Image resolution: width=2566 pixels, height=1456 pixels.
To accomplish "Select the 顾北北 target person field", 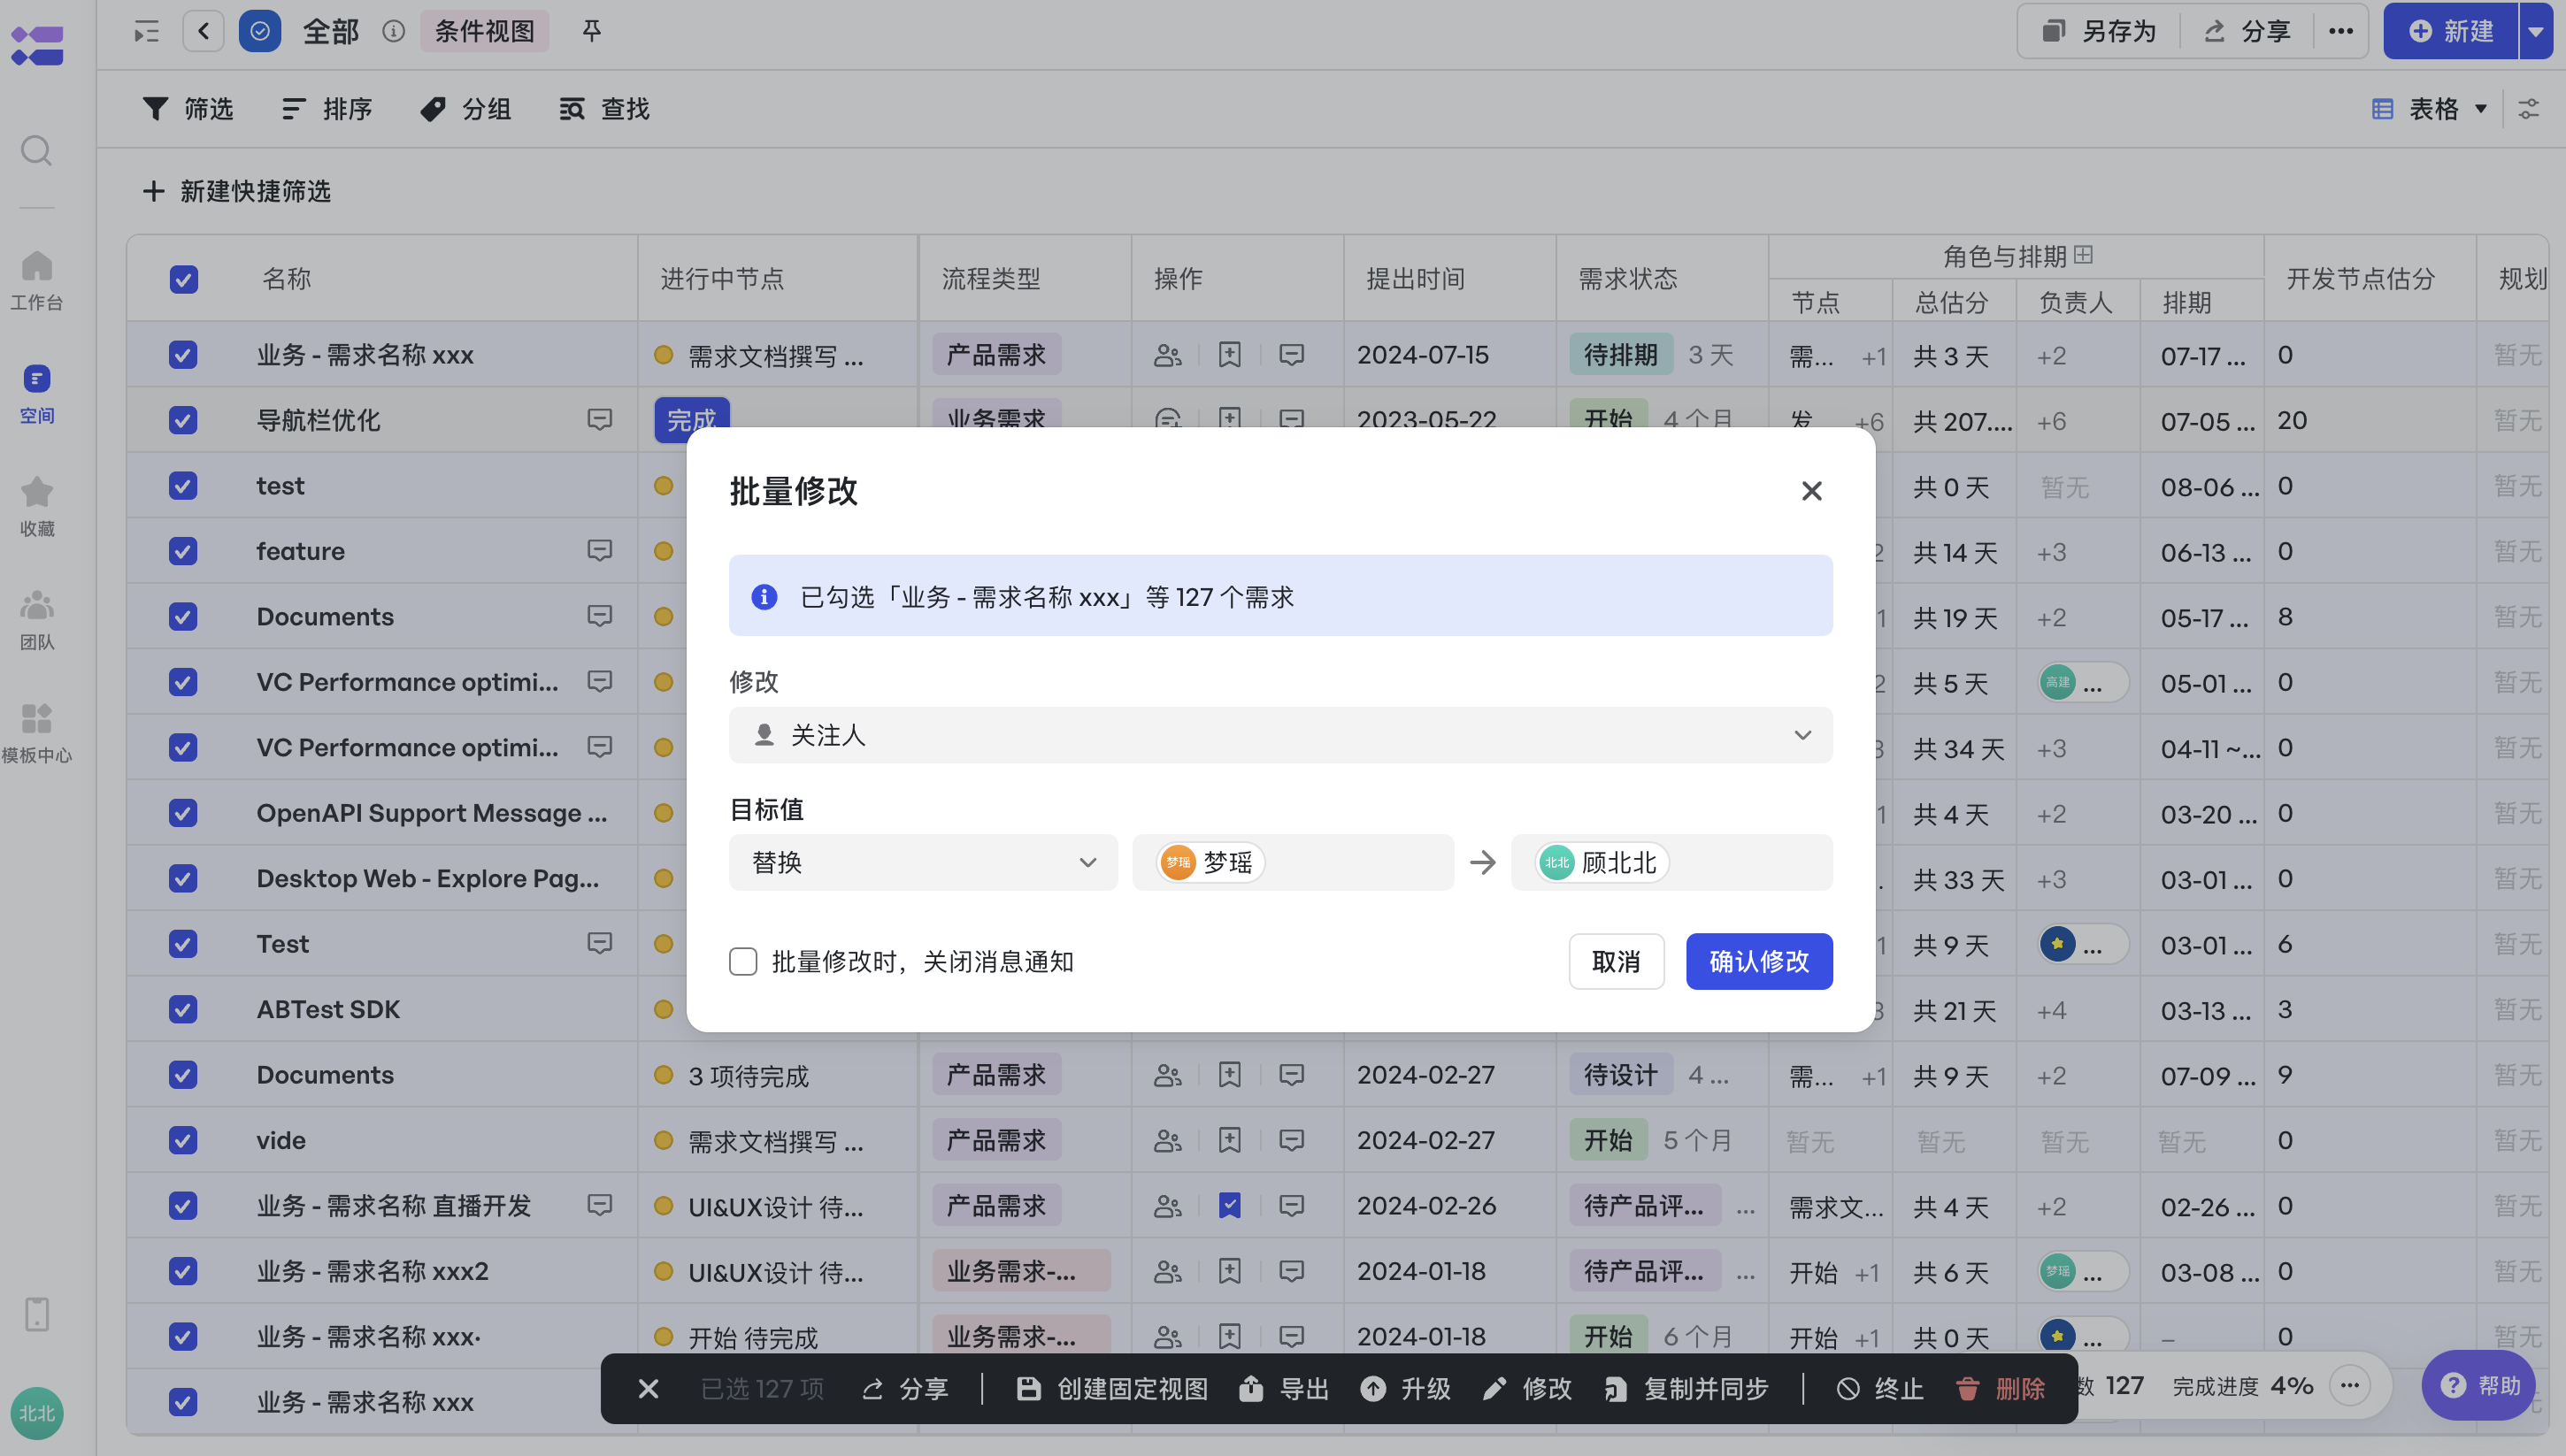I will click(x=1671, y=862).
